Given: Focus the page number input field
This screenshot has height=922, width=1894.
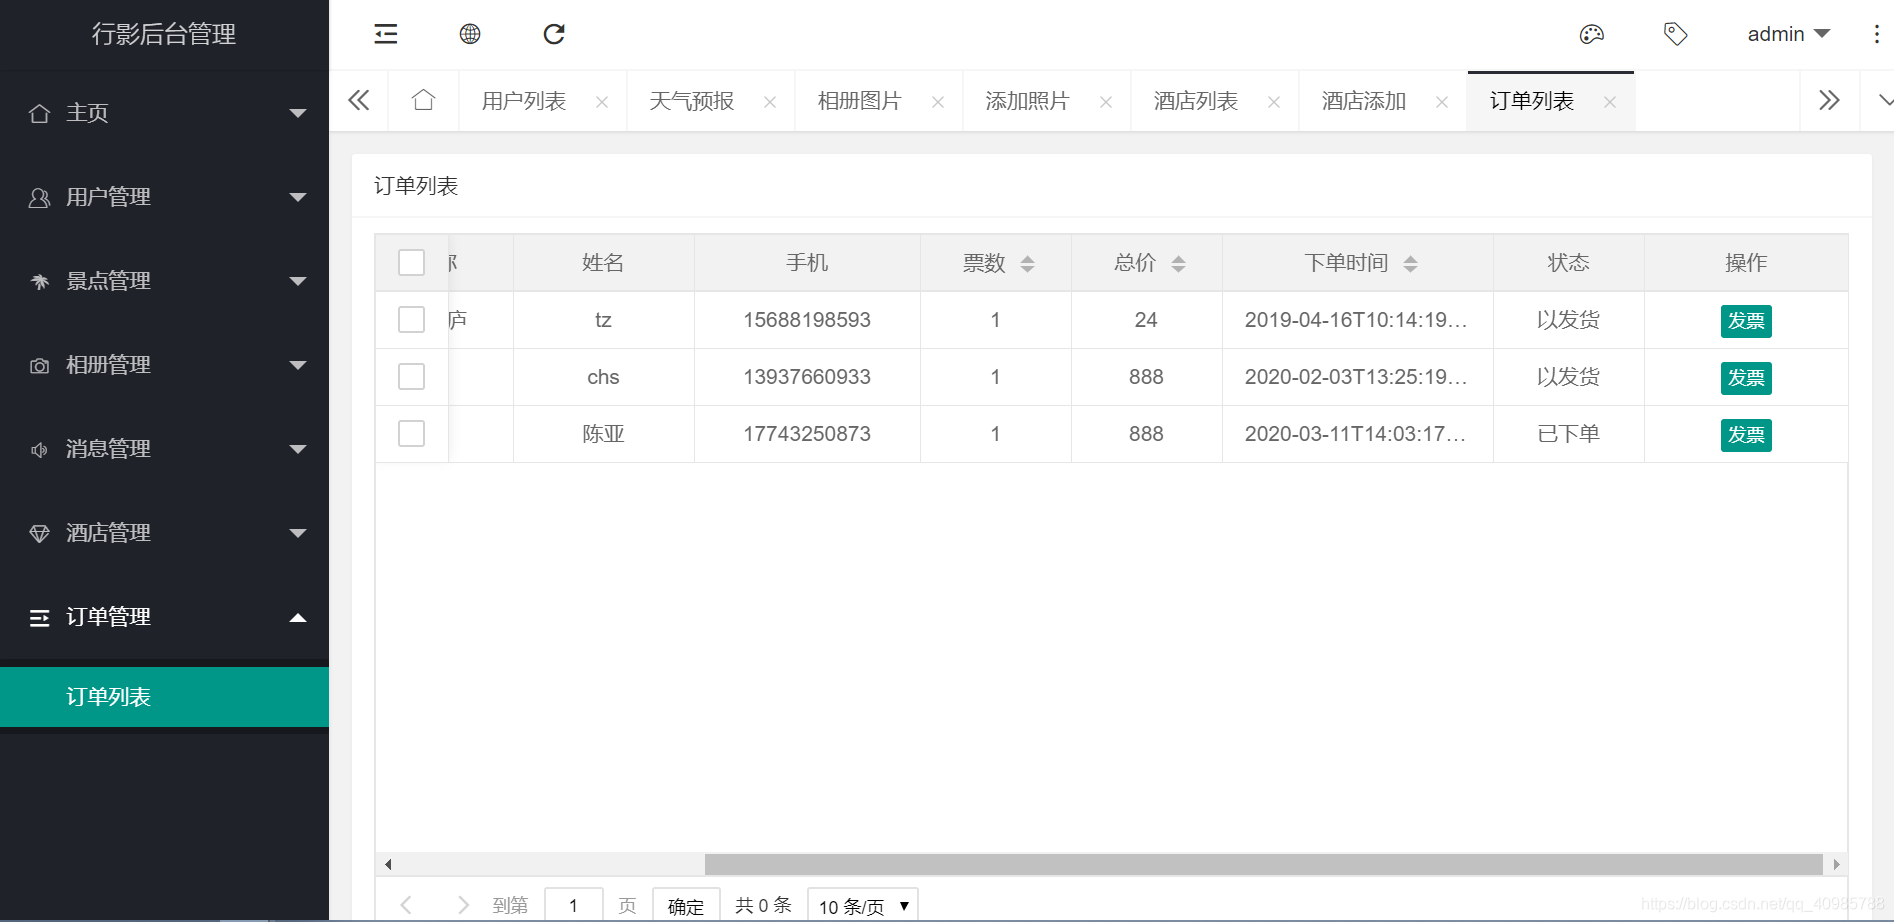Looking at the screenshot, I should (574, 906).
